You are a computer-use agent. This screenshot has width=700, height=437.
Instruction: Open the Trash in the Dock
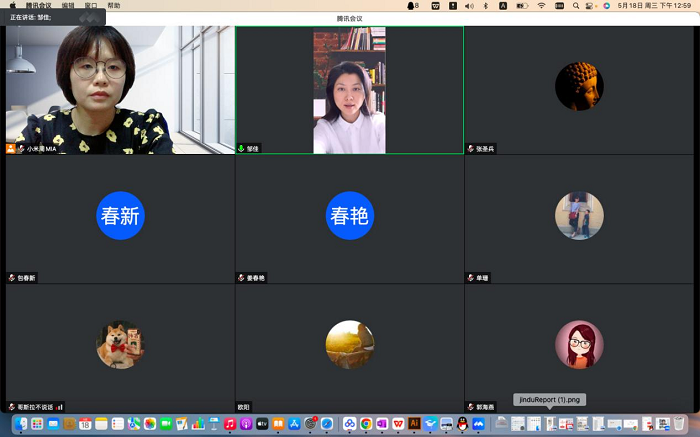pos(679,424)
